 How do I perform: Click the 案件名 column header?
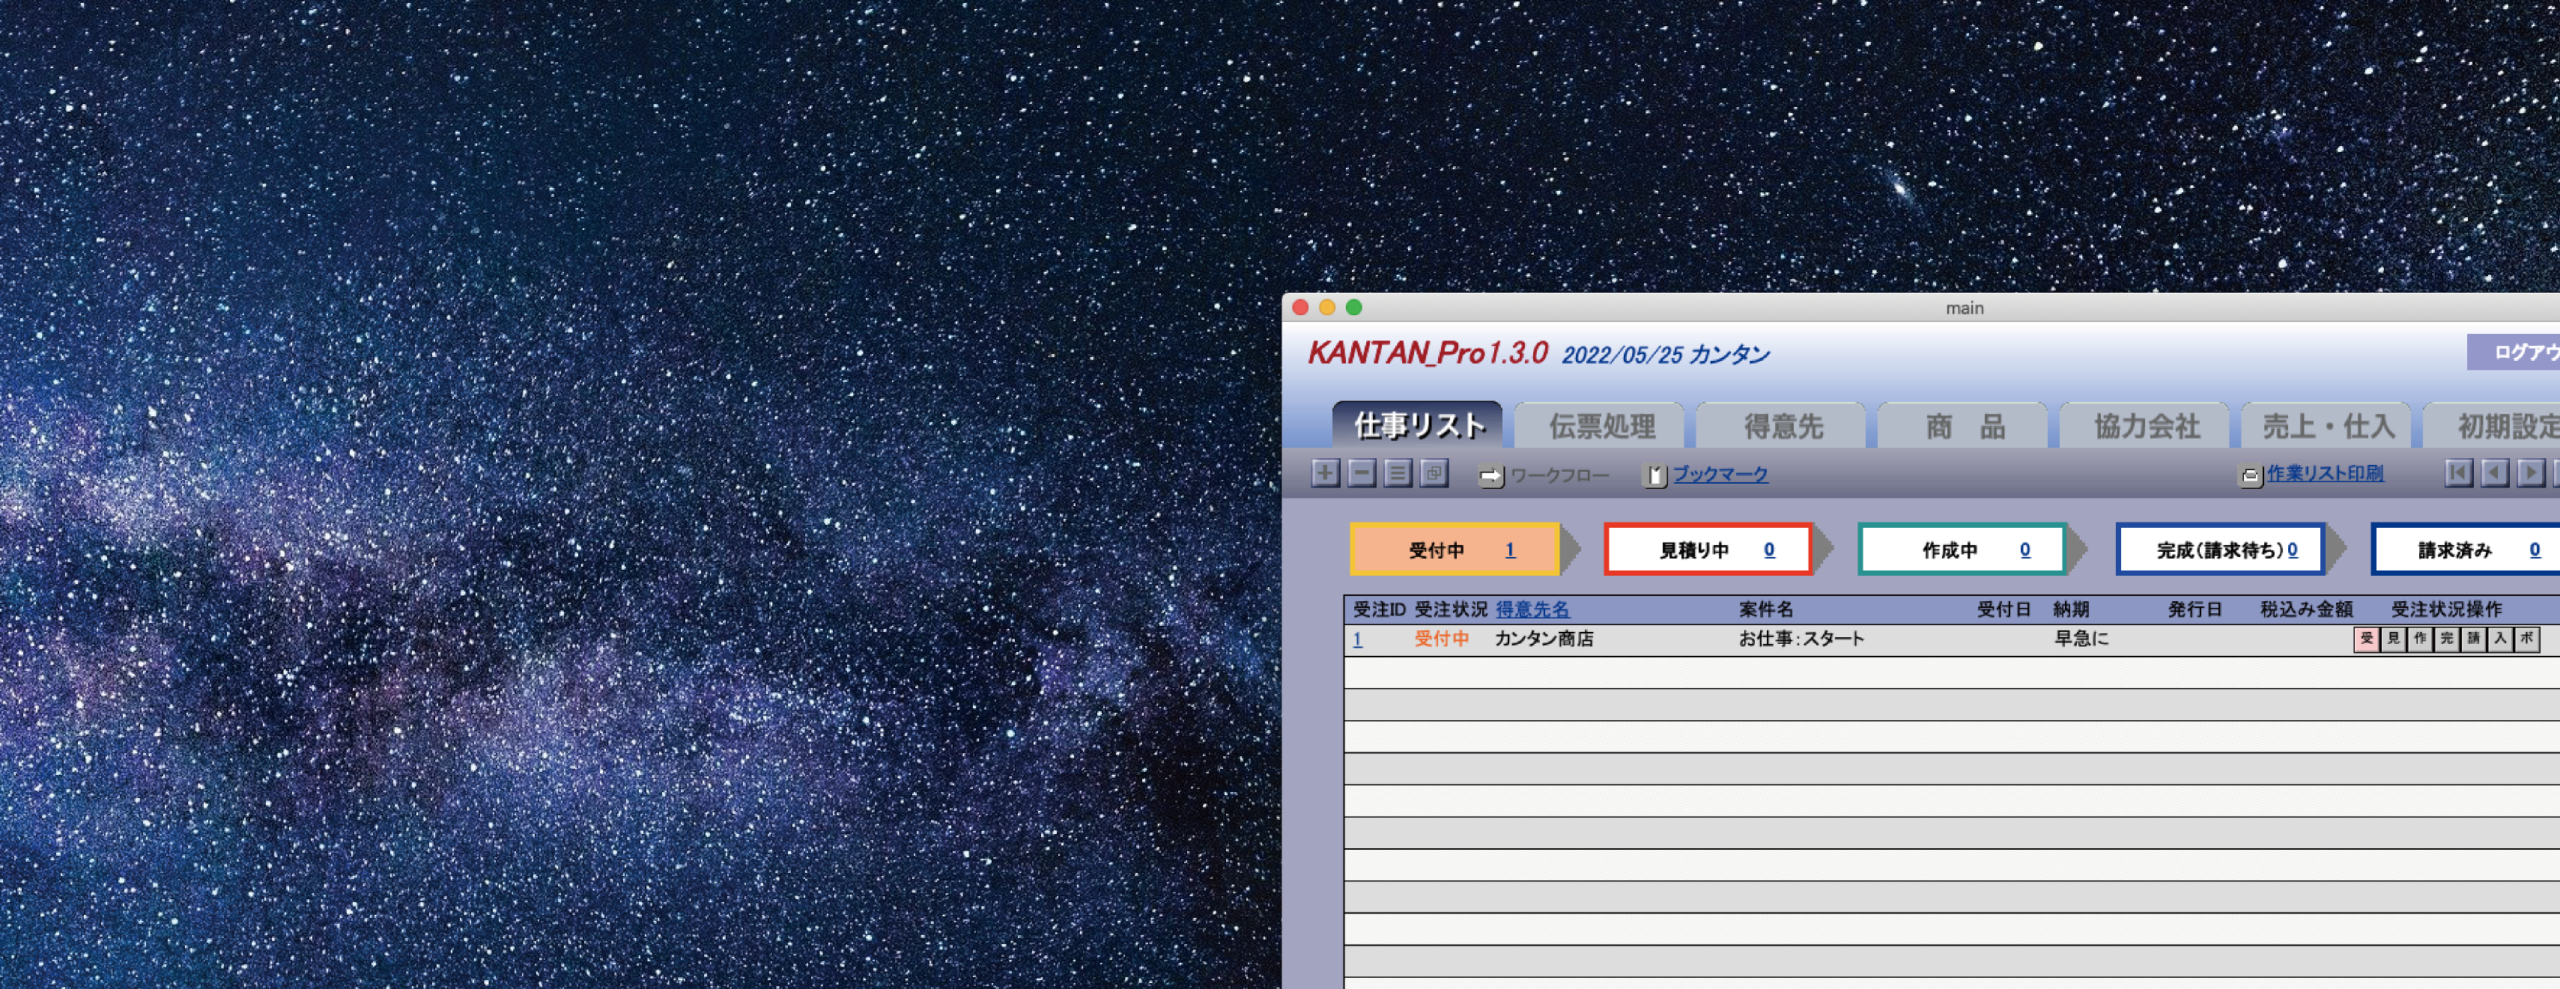(x=1766, y=610)
